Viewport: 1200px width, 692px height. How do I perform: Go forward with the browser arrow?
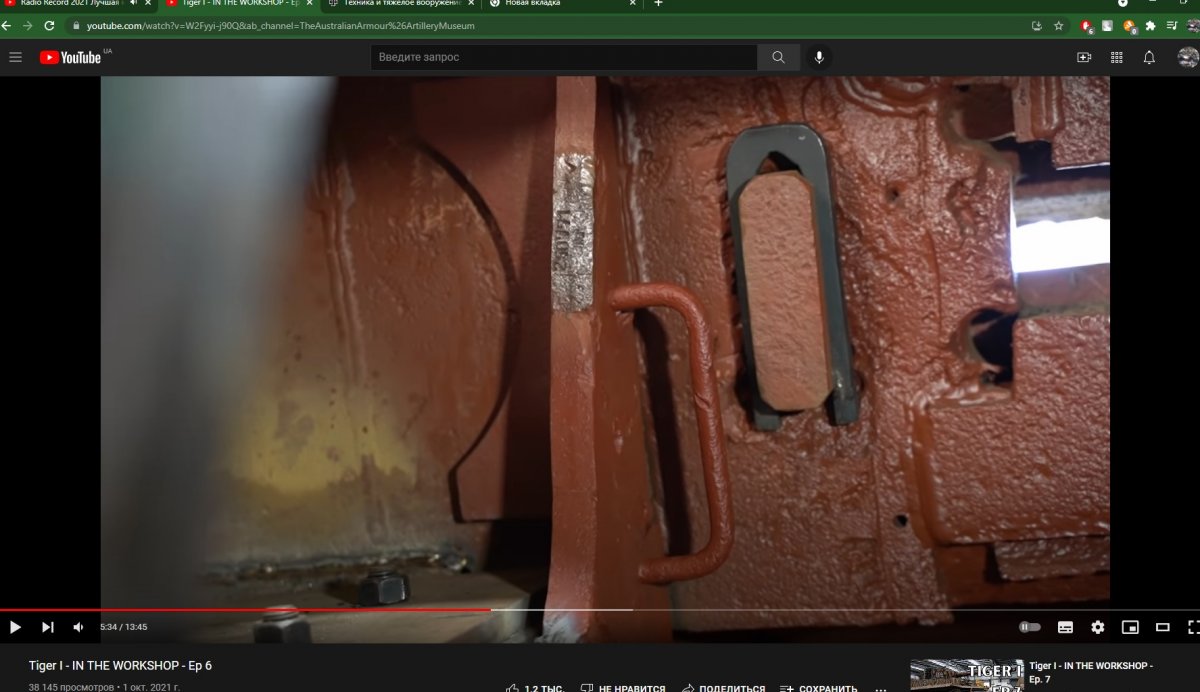(28, 25)
